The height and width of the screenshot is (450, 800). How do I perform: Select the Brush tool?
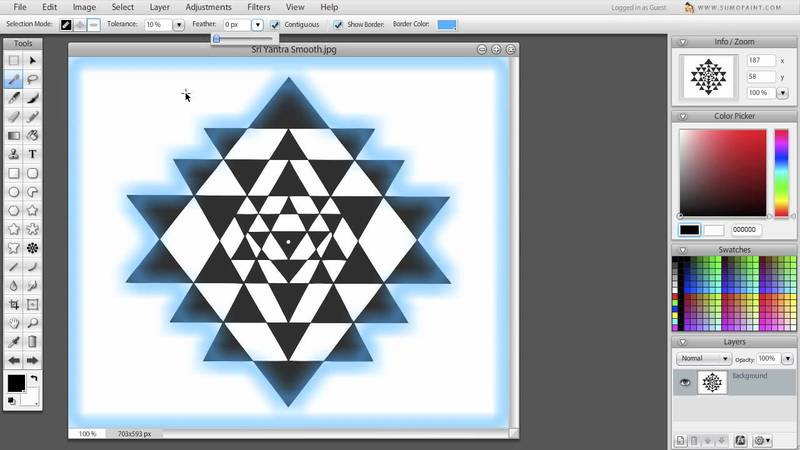click(x=14, y=98)
